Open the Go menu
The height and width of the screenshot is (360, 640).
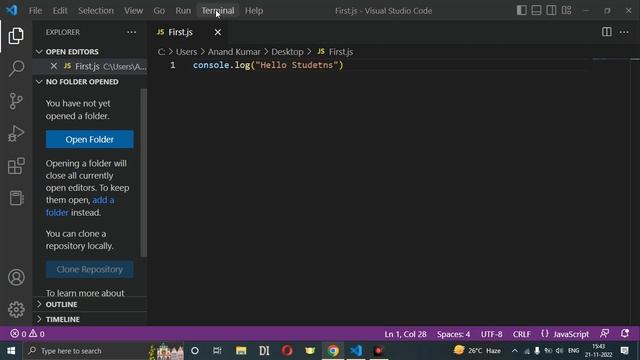(x=159, y=11)
